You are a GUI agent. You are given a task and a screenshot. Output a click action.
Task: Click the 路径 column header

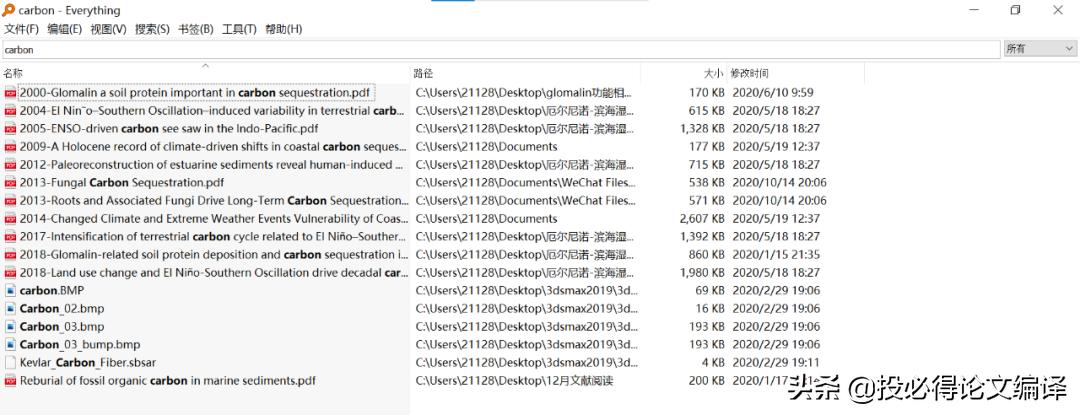(424, 73)
